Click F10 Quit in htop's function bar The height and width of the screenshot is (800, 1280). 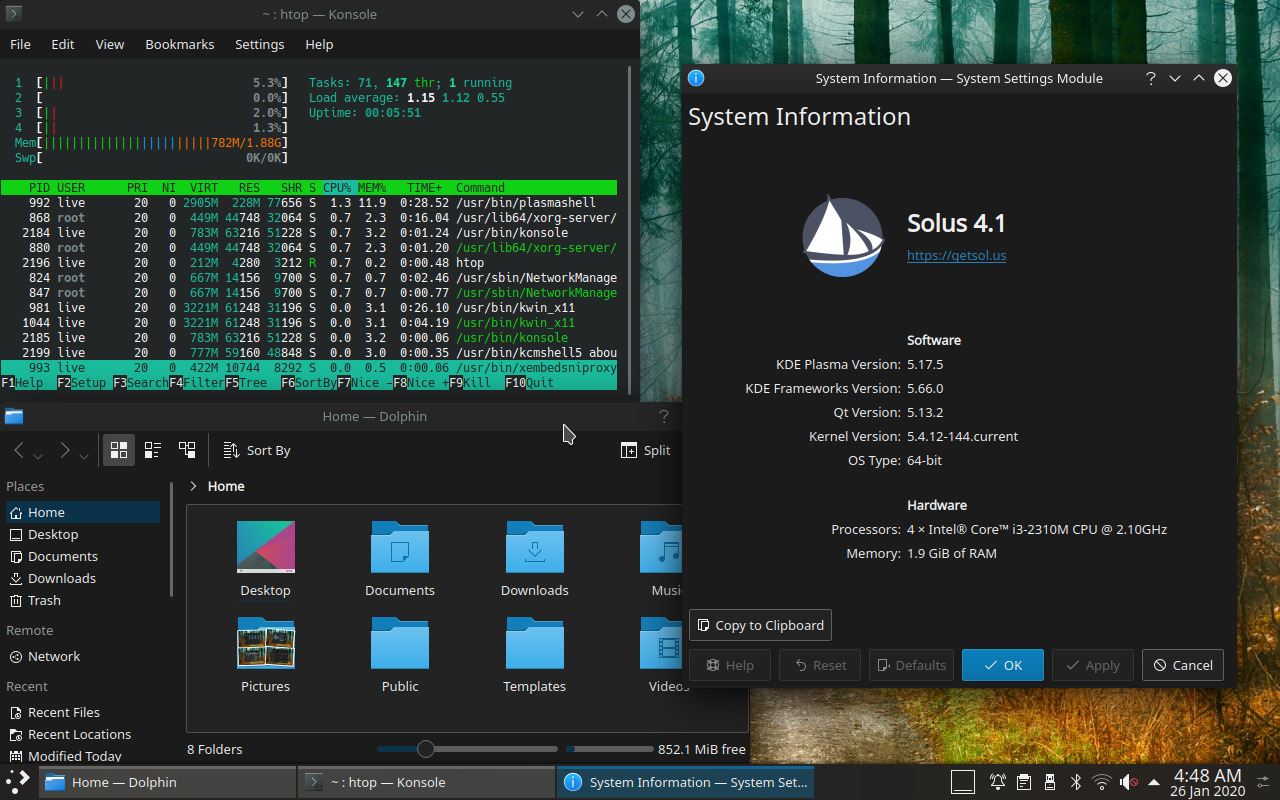(530, 383)
